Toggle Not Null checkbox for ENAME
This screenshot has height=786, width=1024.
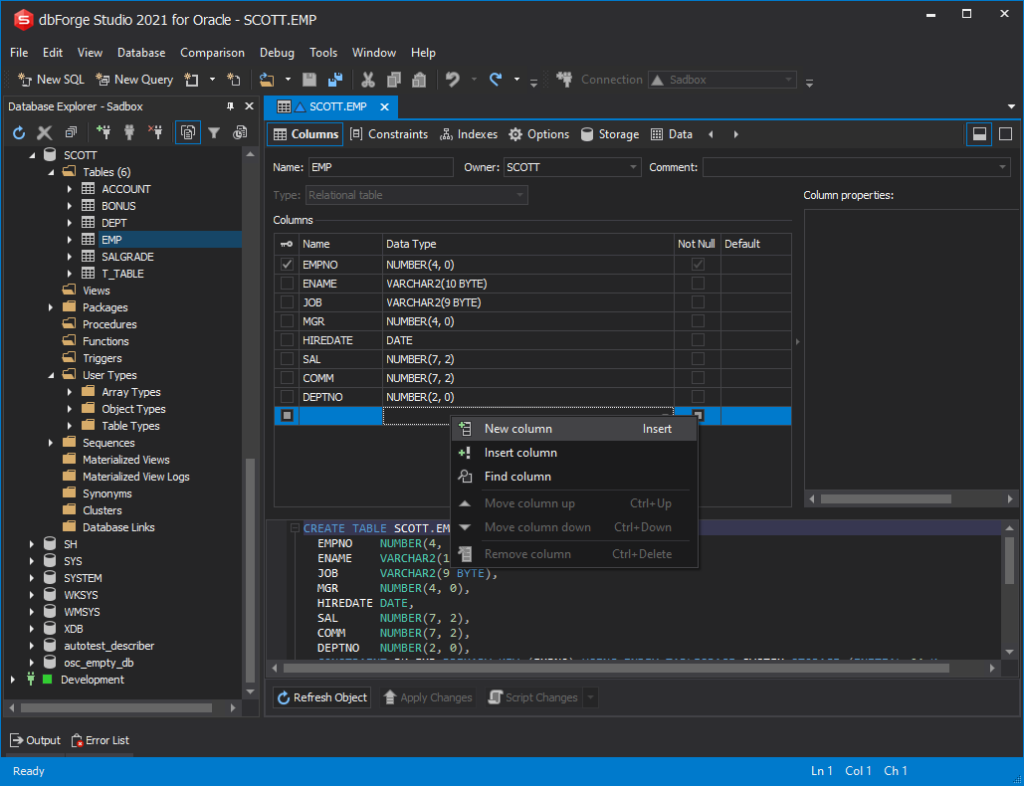(x=698, y=283)
